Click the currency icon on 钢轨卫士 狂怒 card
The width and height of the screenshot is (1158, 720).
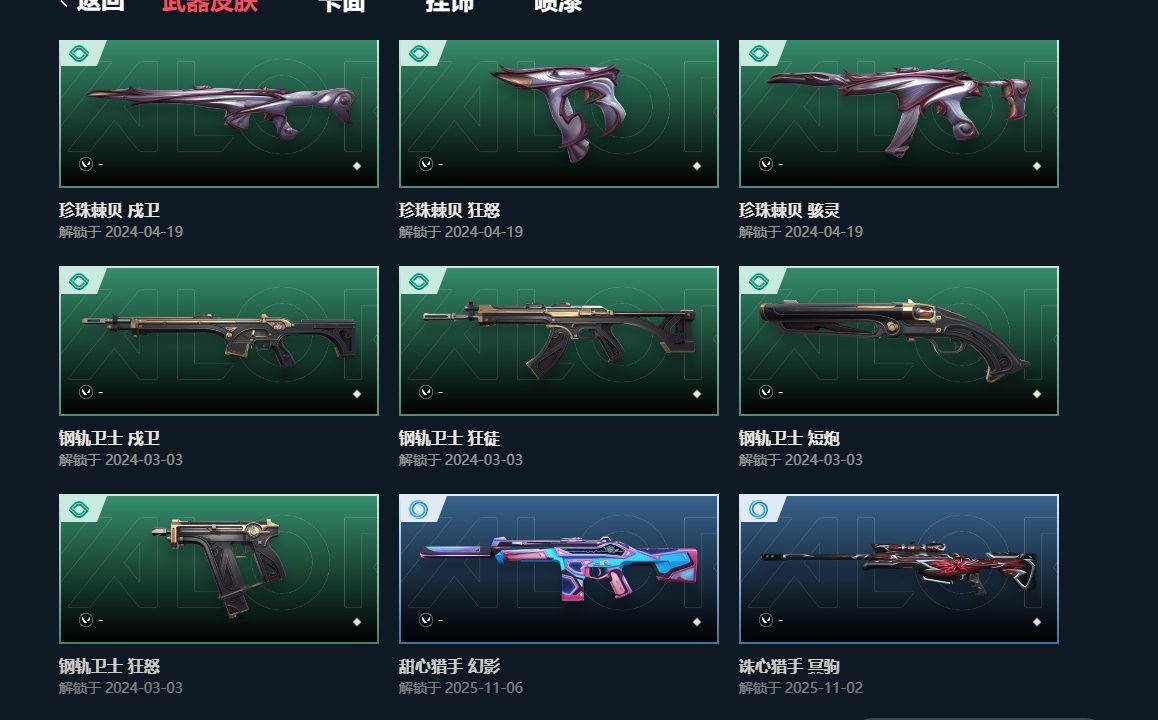tap(86, 620)
